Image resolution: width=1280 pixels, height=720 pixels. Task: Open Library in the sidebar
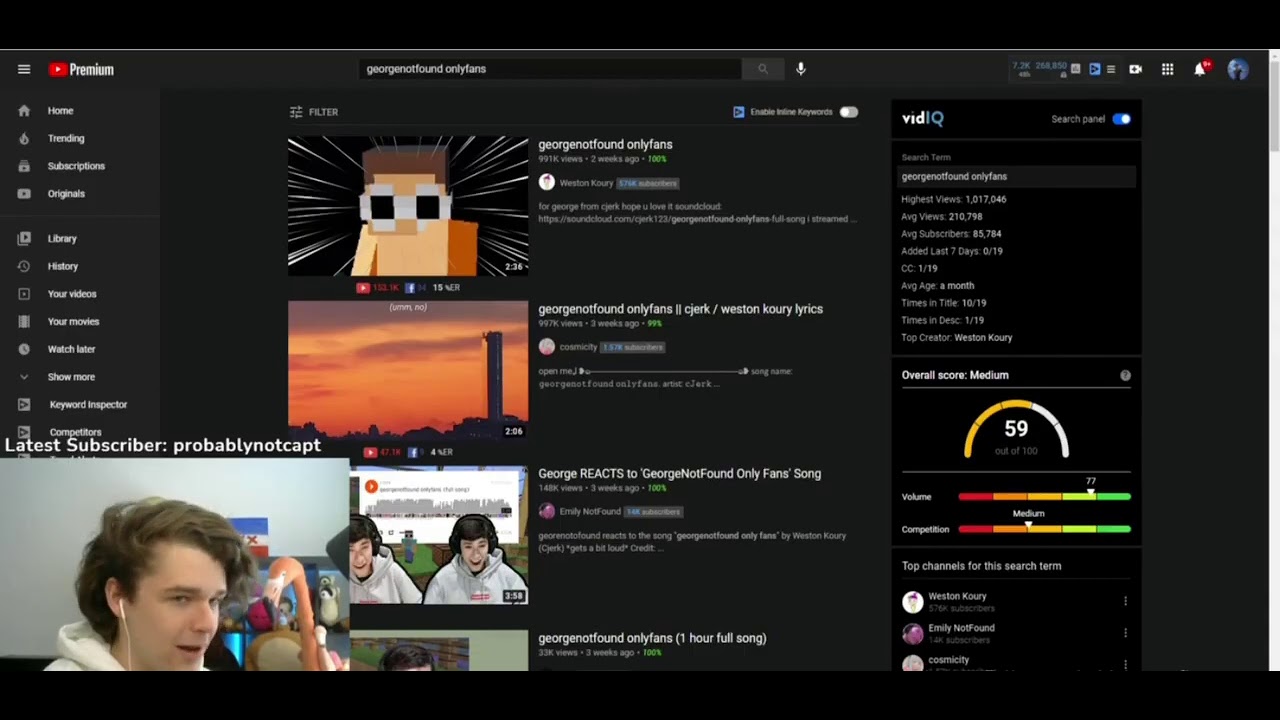pyautogui.click(x=62, y=239)
